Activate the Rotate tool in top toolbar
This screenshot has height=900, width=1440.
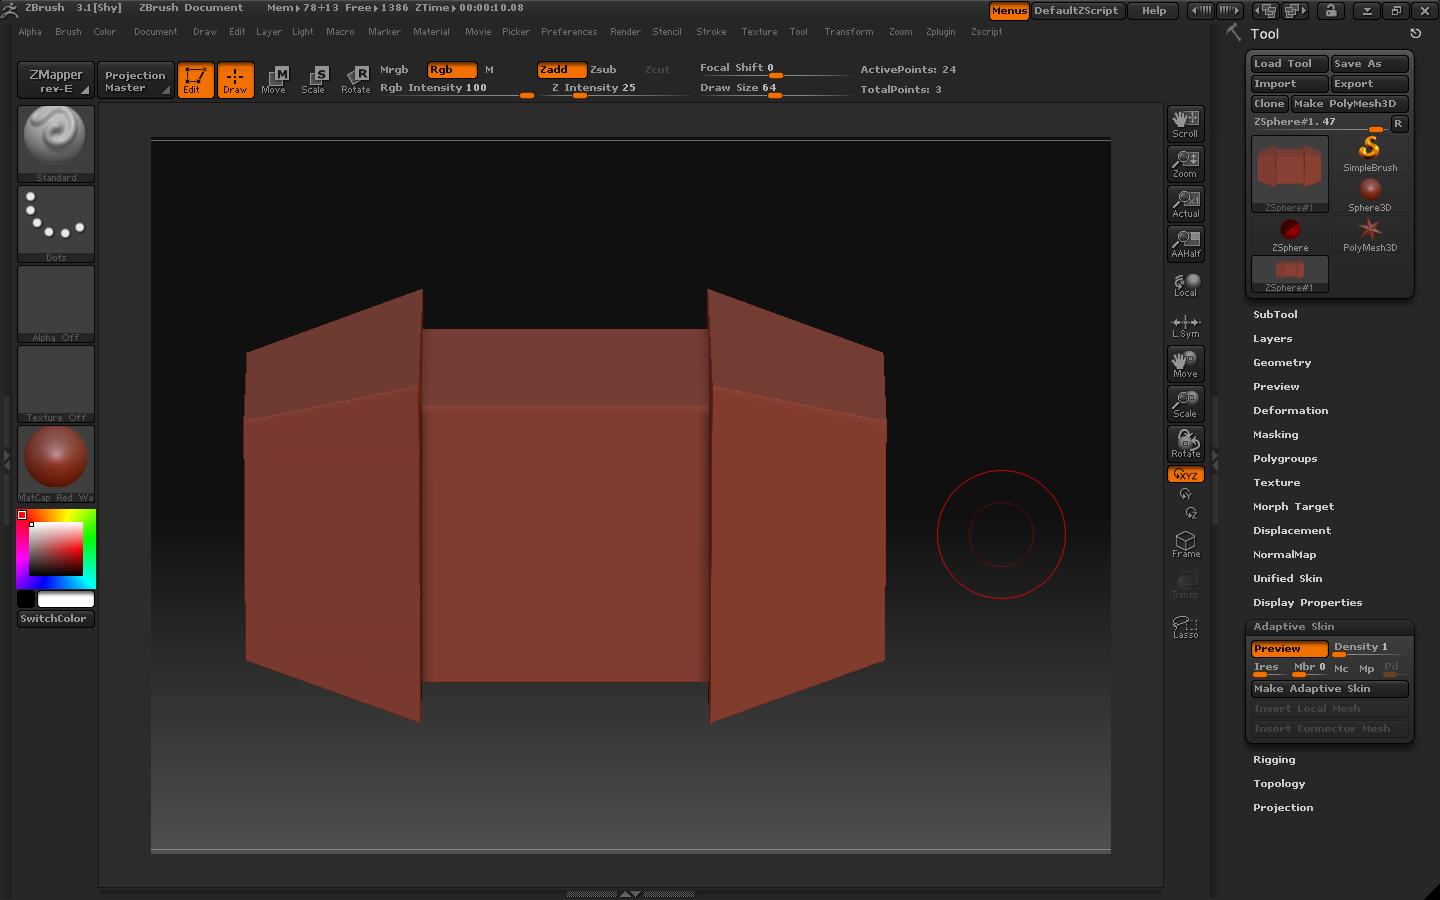tap(355, 80)
